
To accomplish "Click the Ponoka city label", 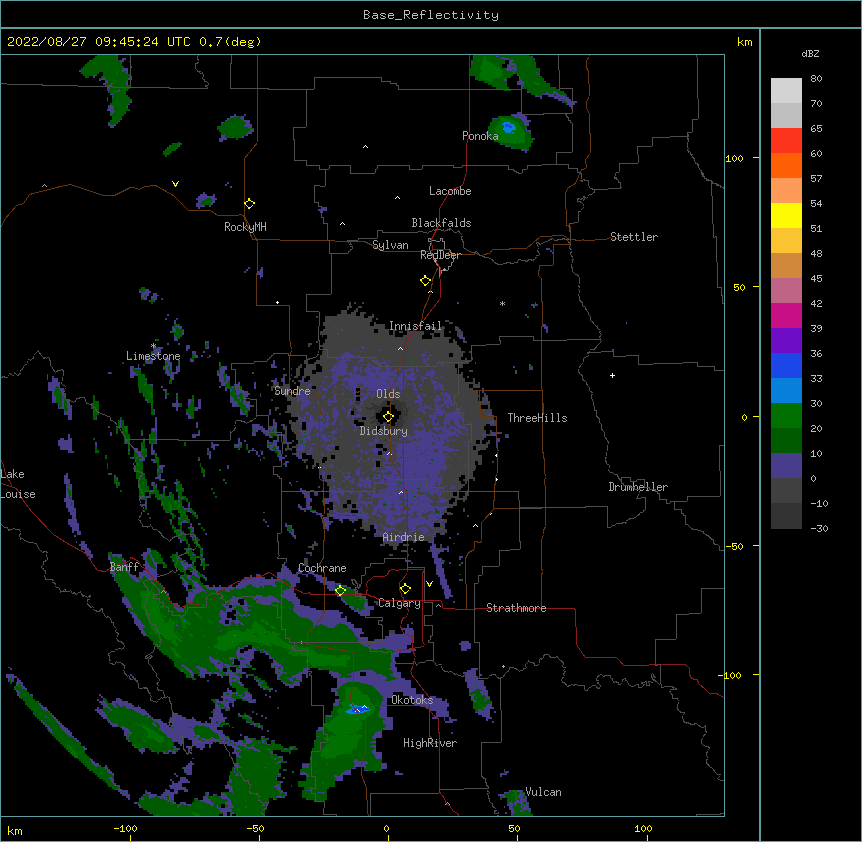I will [480, 136].
